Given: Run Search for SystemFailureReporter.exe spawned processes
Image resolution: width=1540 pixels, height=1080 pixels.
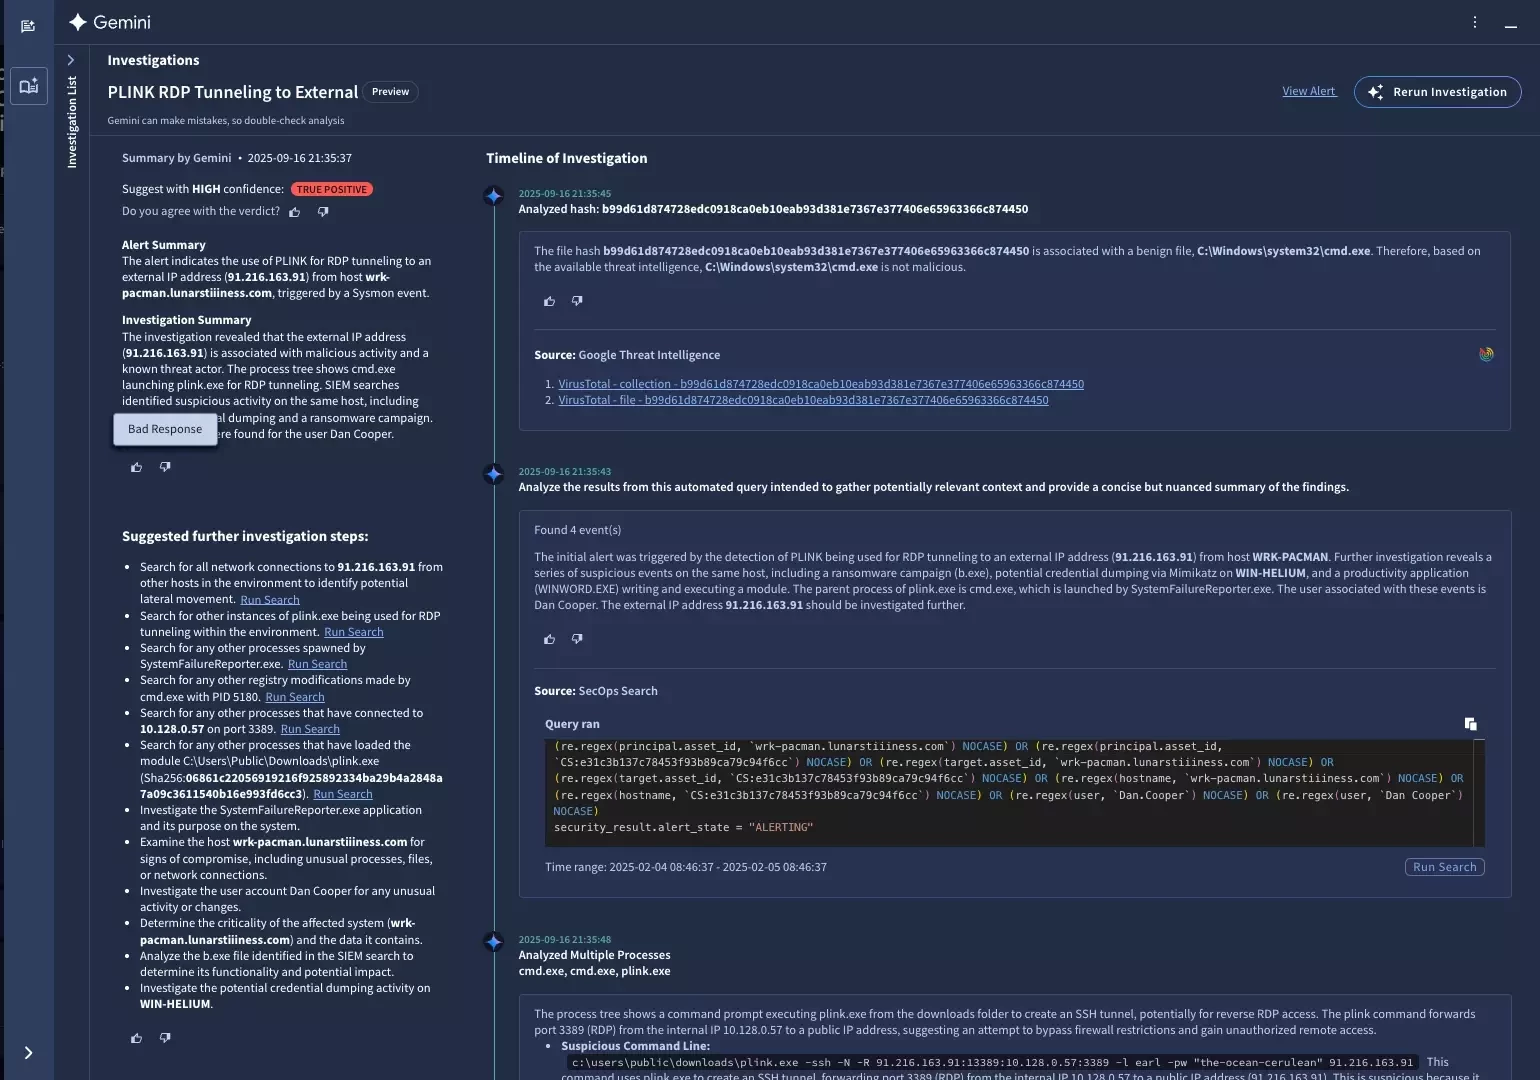Looking at the screenshot, I should 318,664.
